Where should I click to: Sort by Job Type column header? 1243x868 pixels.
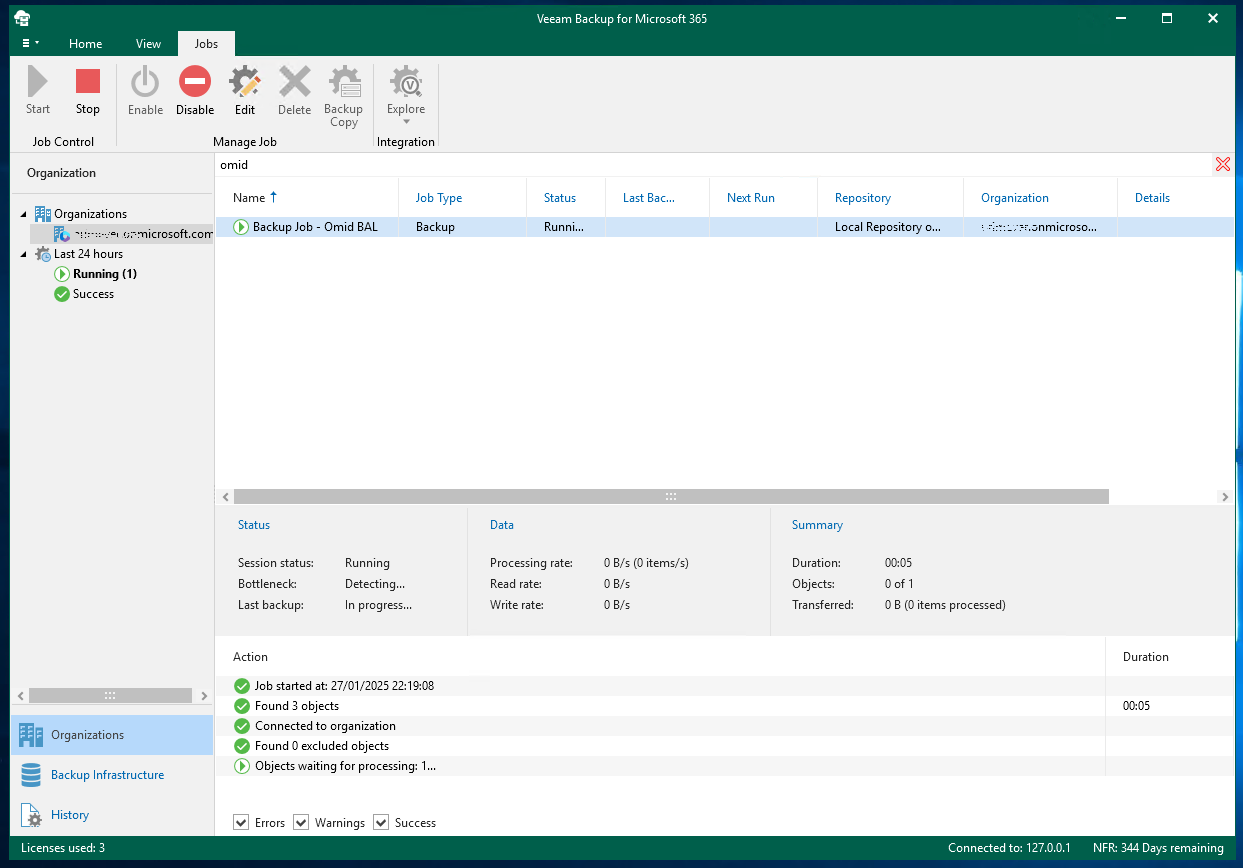pos(462,198)
